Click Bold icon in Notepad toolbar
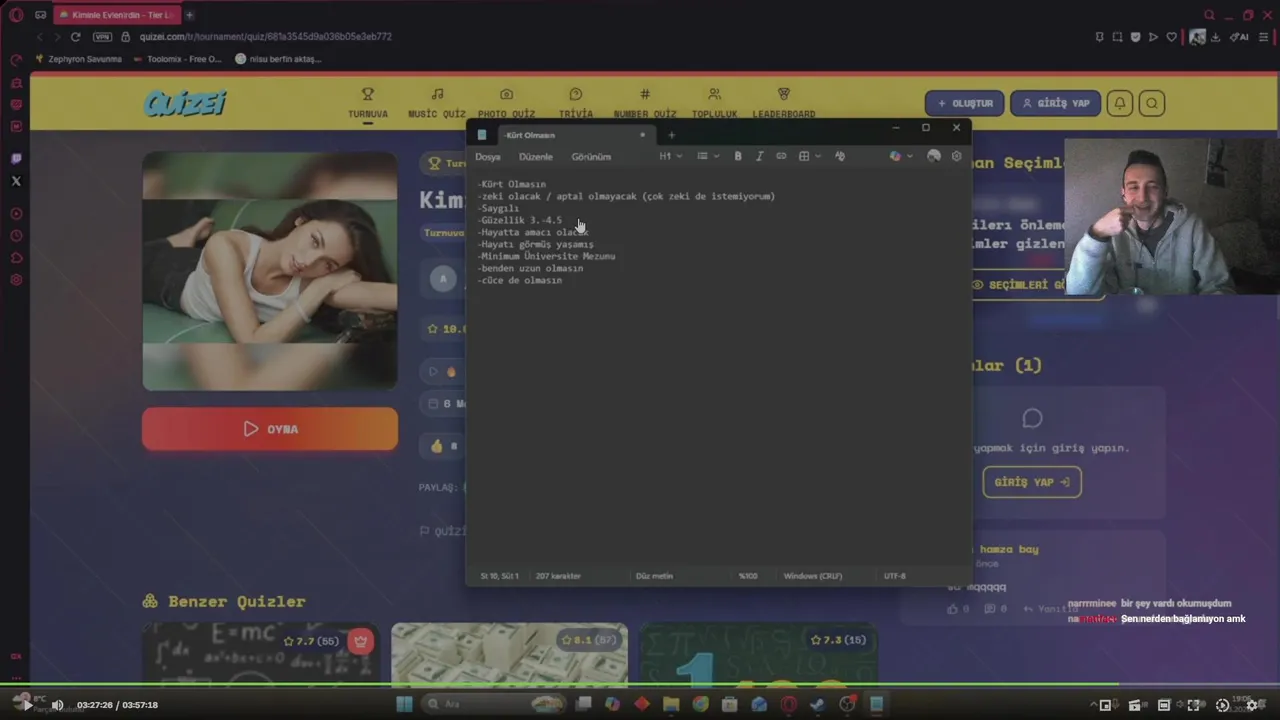Screen dimensions: 1280x720 pyautogui.click(x=738, y=156)
